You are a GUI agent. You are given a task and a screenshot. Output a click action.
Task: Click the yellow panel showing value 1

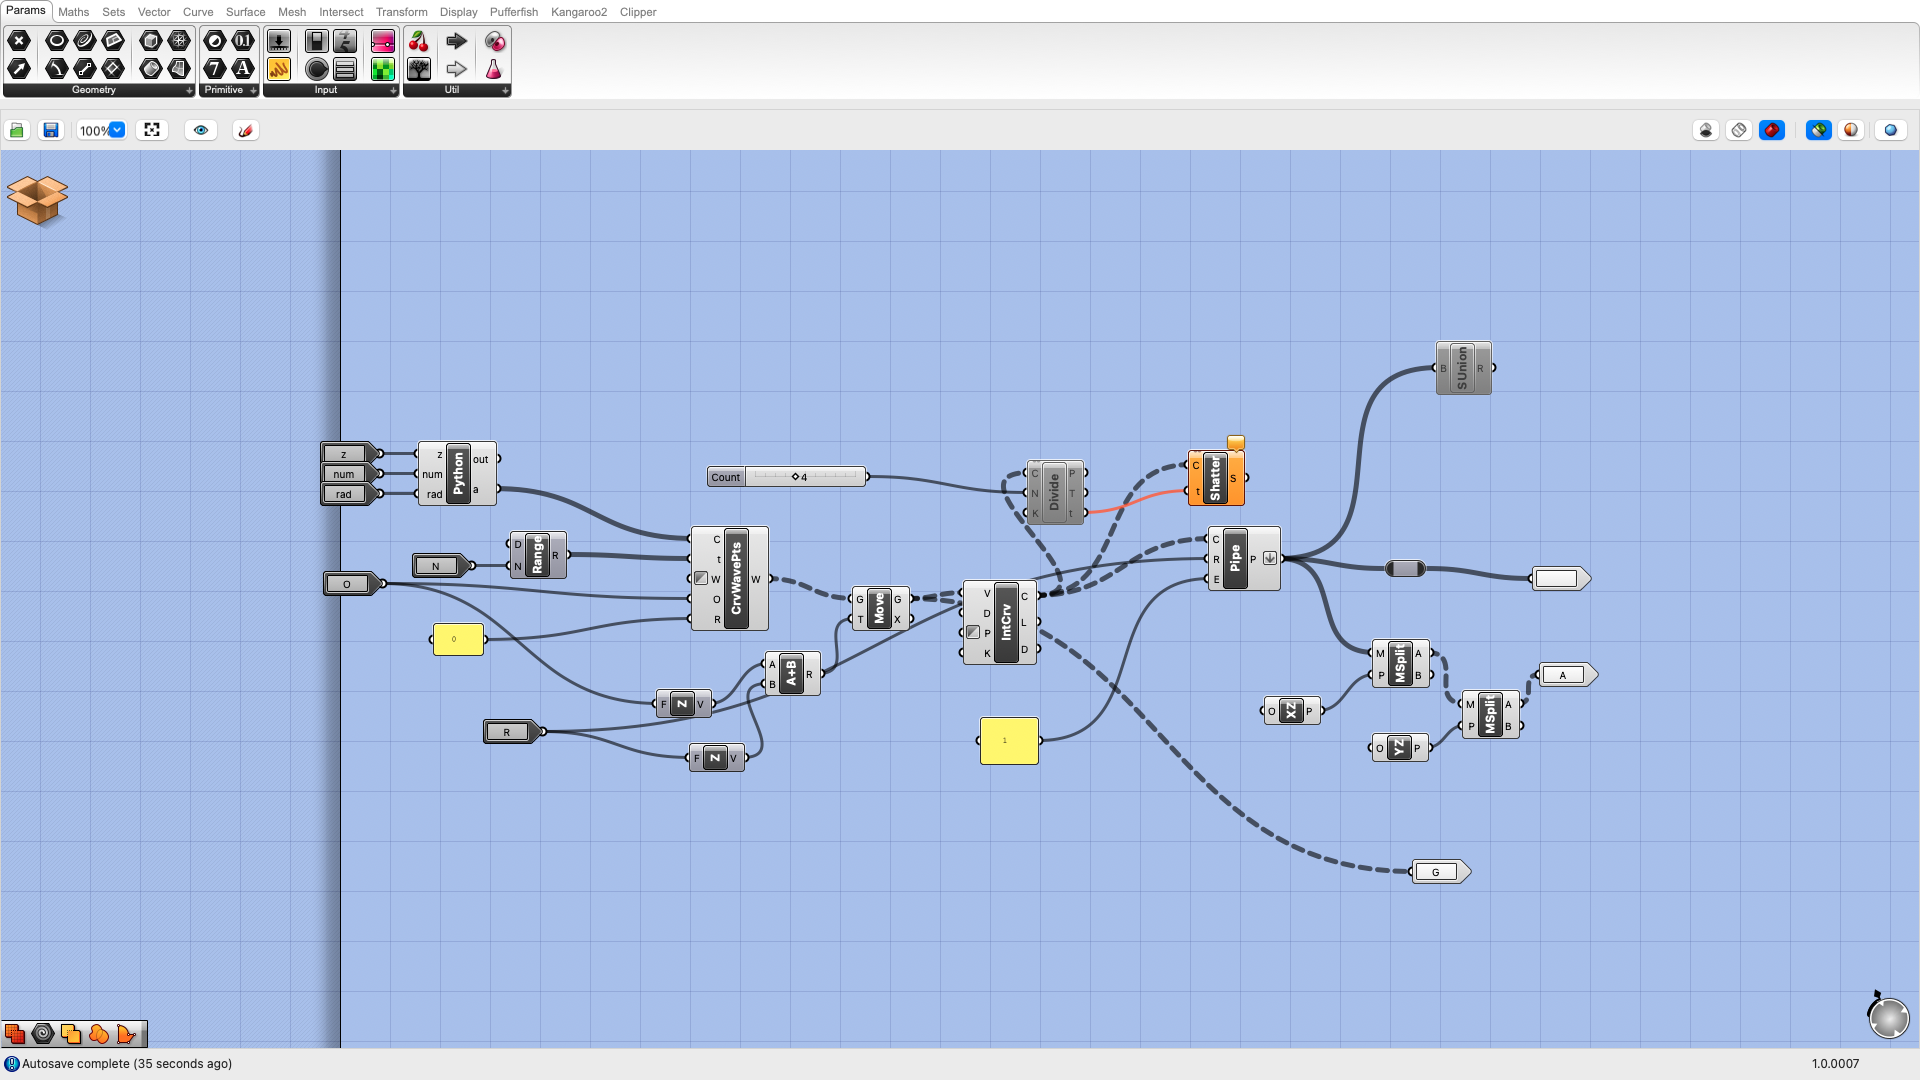pyautogui.click(x=1008, y=740)
